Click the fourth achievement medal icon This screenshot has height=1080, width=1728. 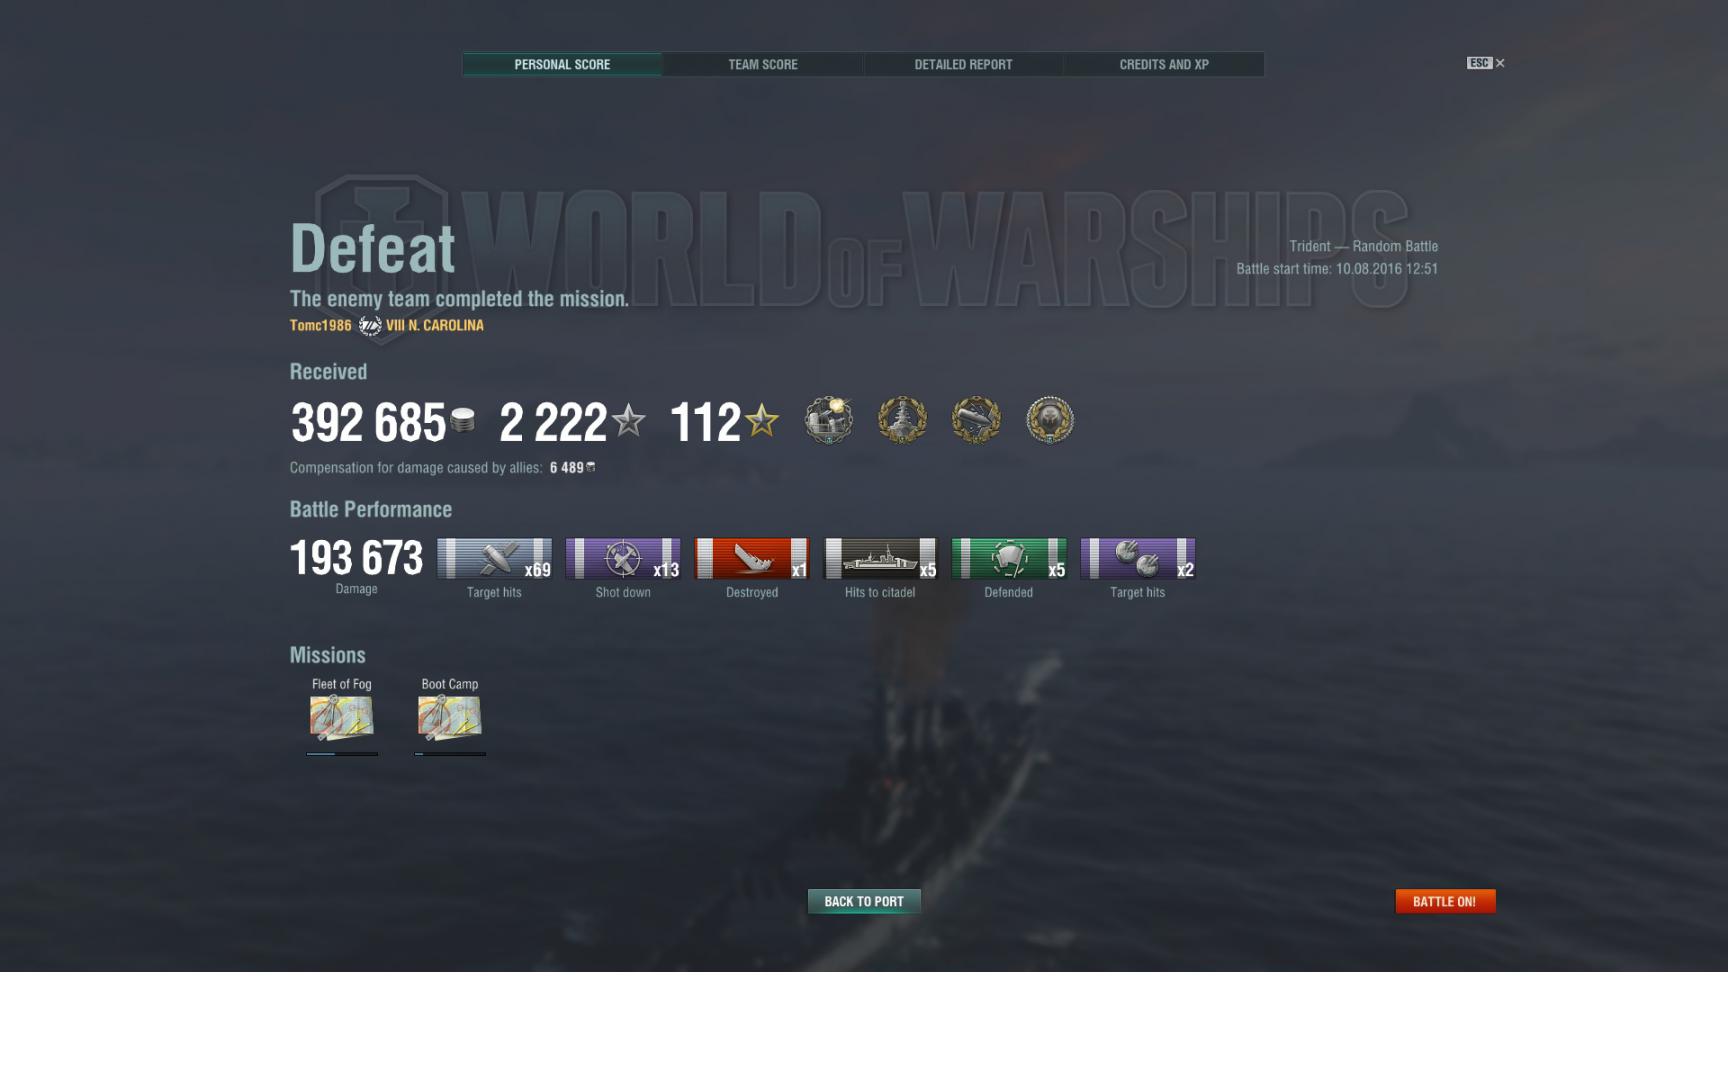point(1050,420)
